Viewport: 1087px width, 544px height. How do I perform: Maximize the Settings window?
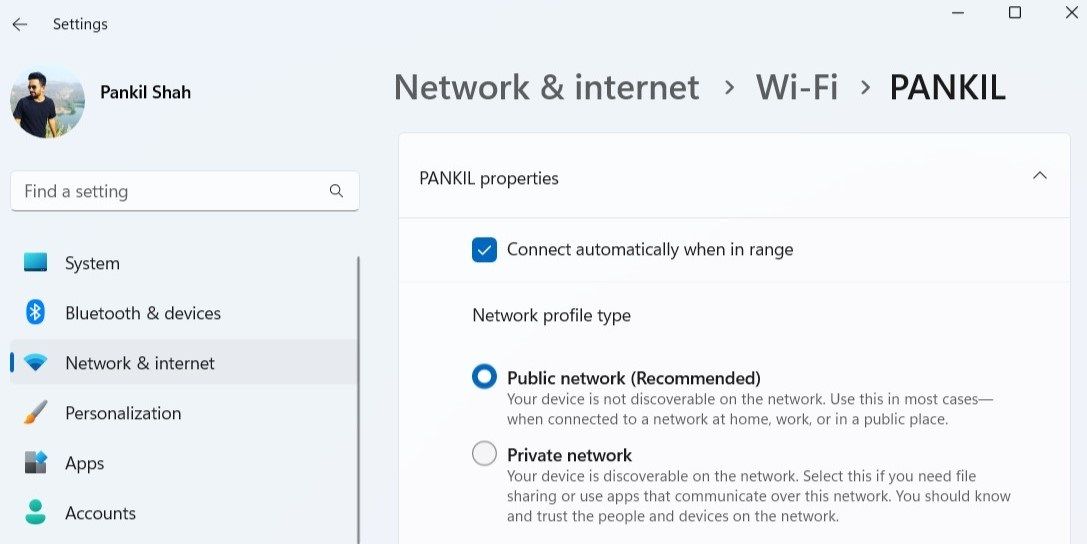(x=1015, y=12)
